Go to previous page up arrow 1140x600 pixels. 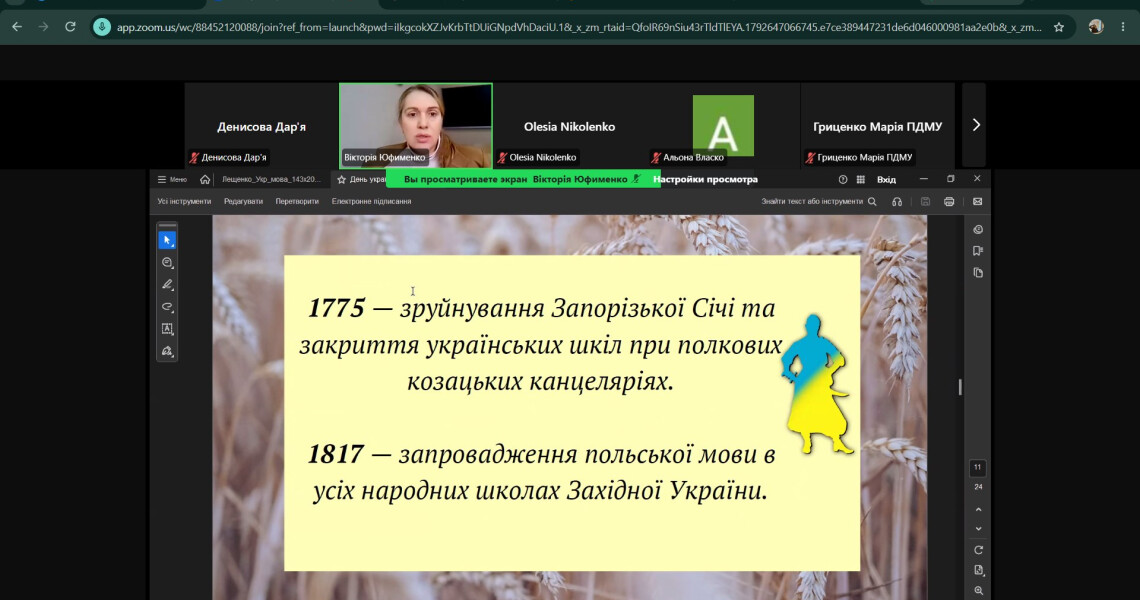[x=978, y=510]
